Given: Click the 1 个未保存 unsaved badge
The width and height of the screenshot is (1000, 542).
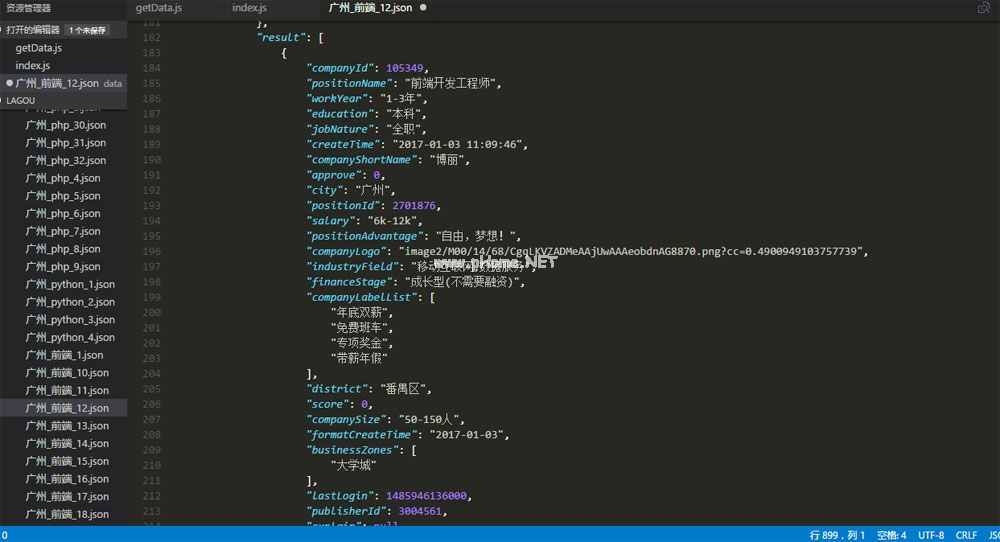Looking at the screenshot, I should (87, 30).
